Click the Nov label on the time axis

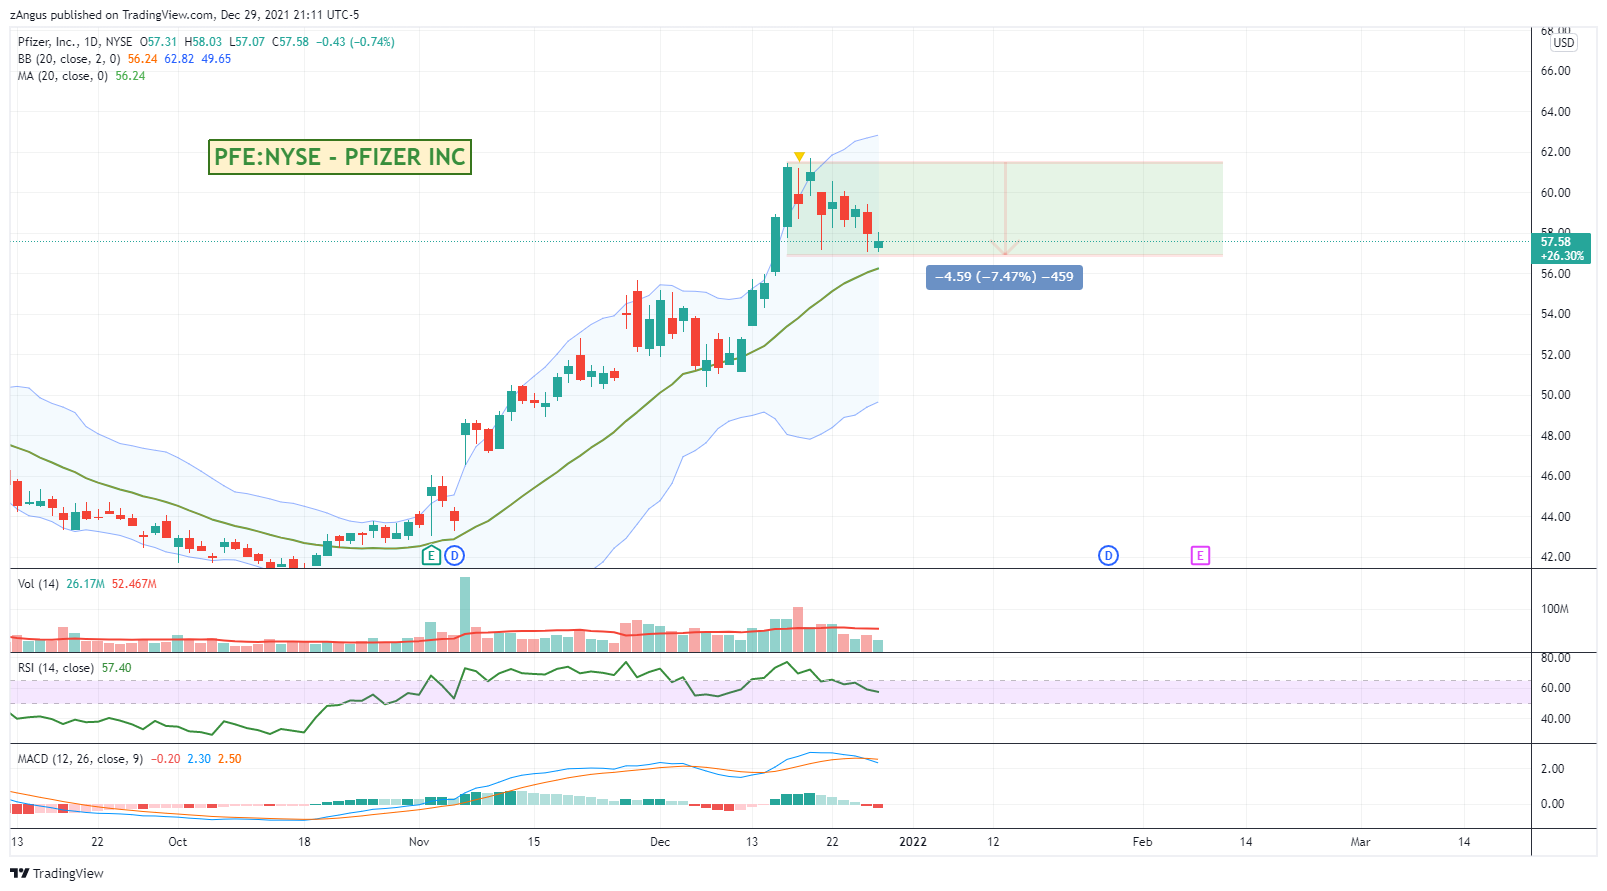coord(419,842)
